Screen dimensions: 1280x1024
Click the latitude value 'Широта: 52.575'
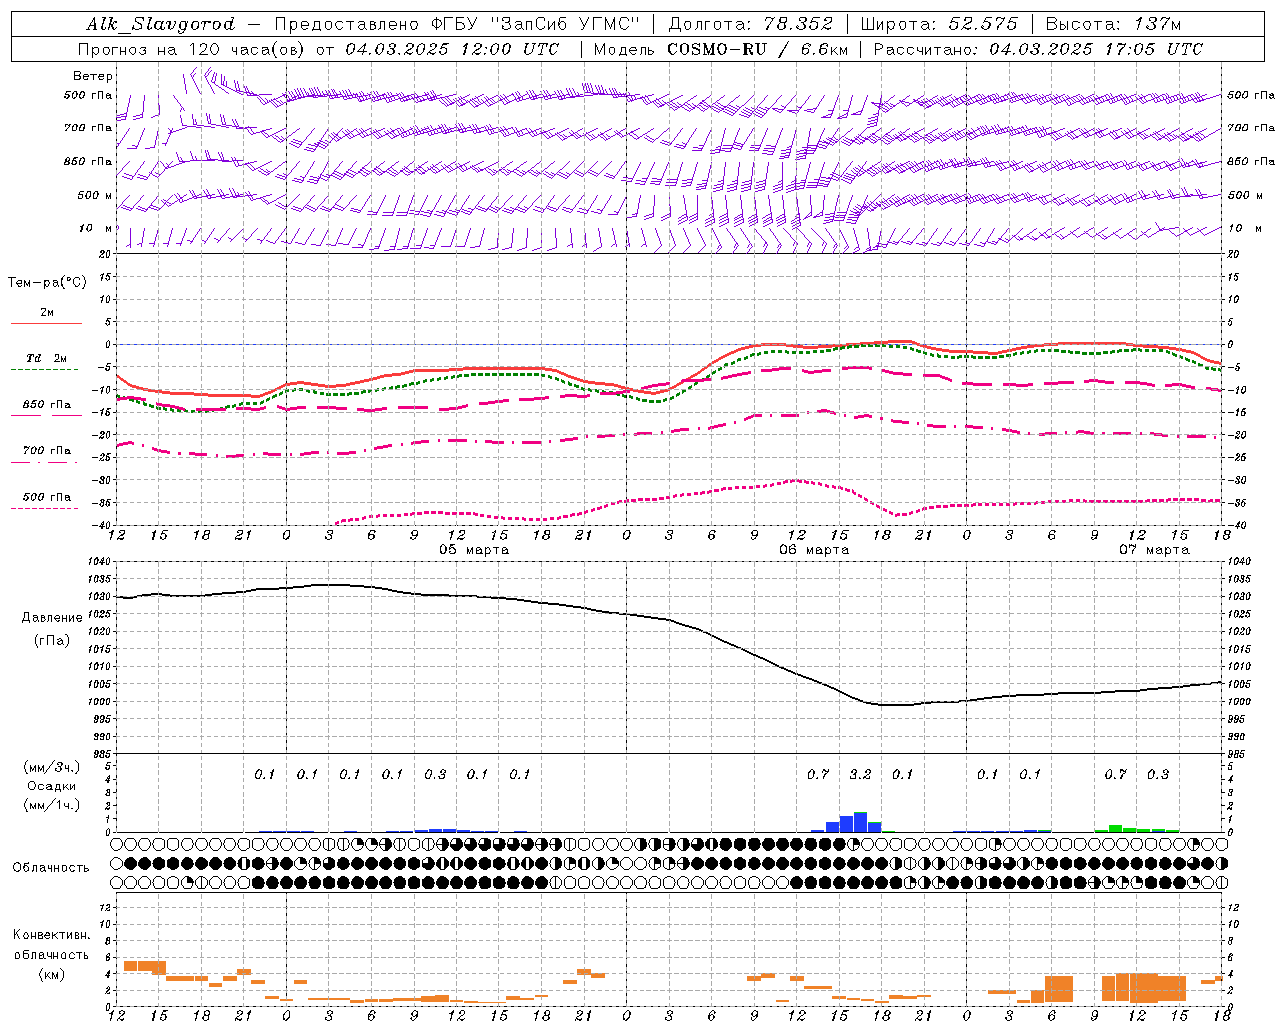pyautogui.click(x=939, y=24)
